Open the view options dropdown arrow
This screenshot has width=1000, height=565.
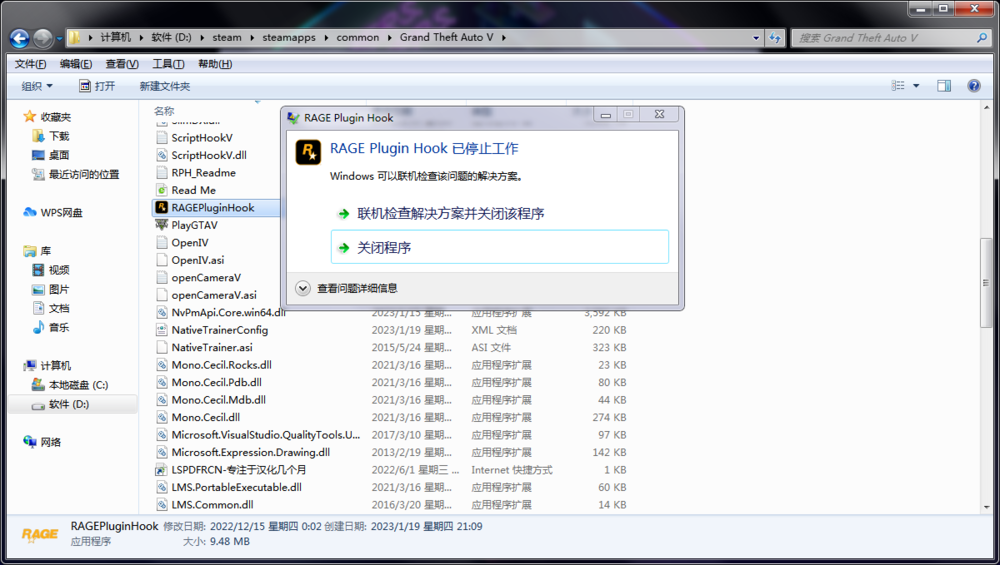916,86
